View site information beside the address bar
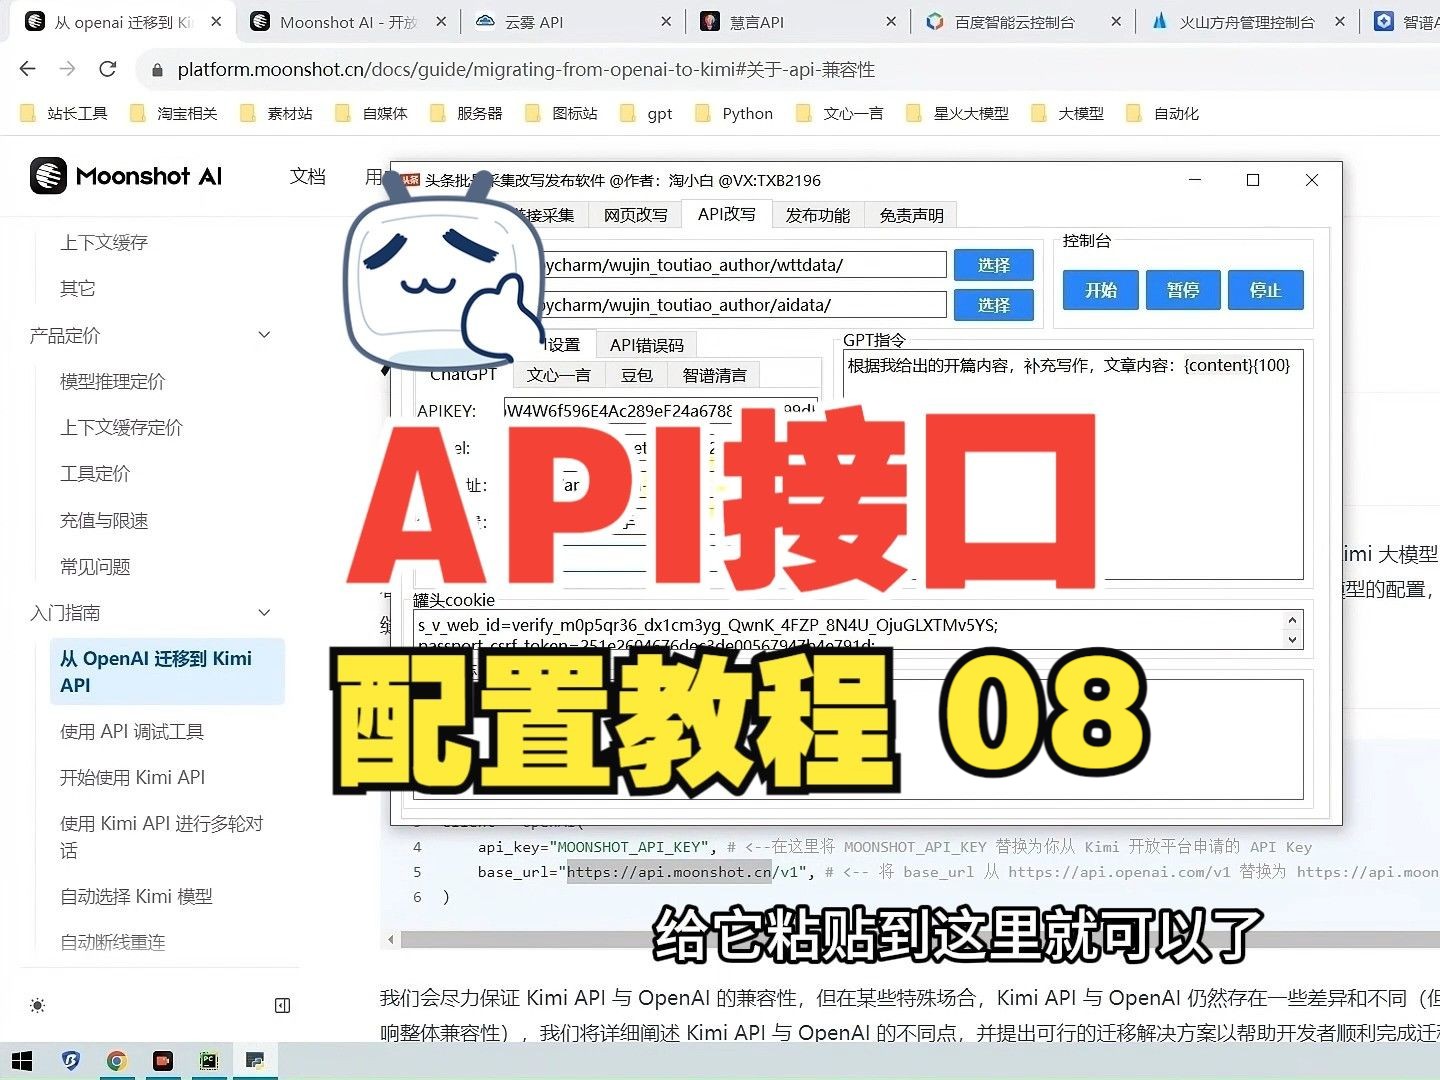Image resolution: width=1440 pixels, height=1080 pixels. tap(156, 70)
